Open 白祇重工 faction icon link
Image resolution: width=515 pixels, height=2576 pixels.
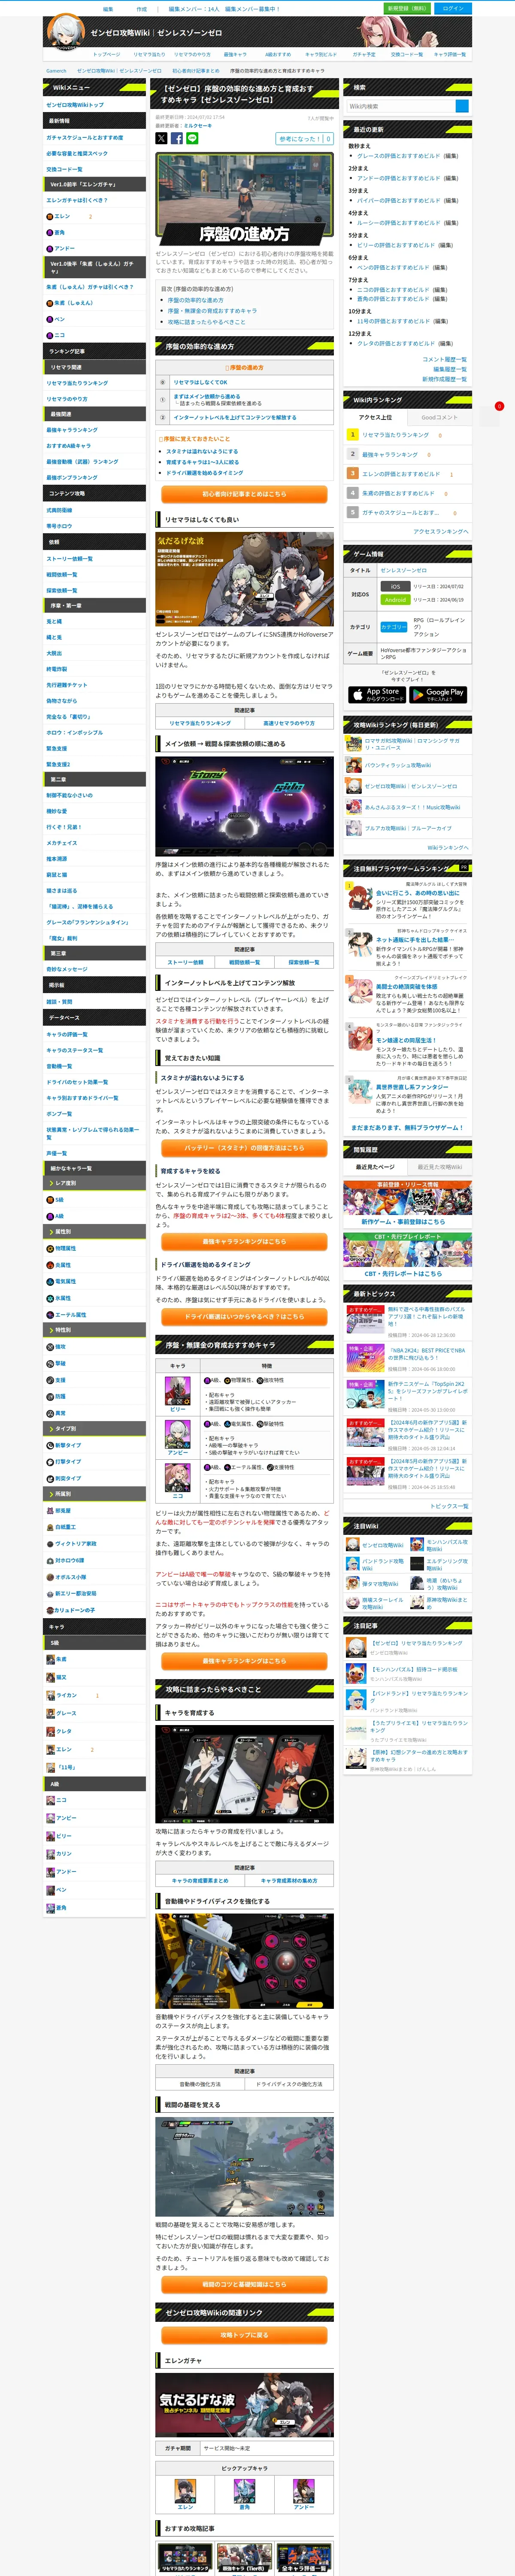62,1527
